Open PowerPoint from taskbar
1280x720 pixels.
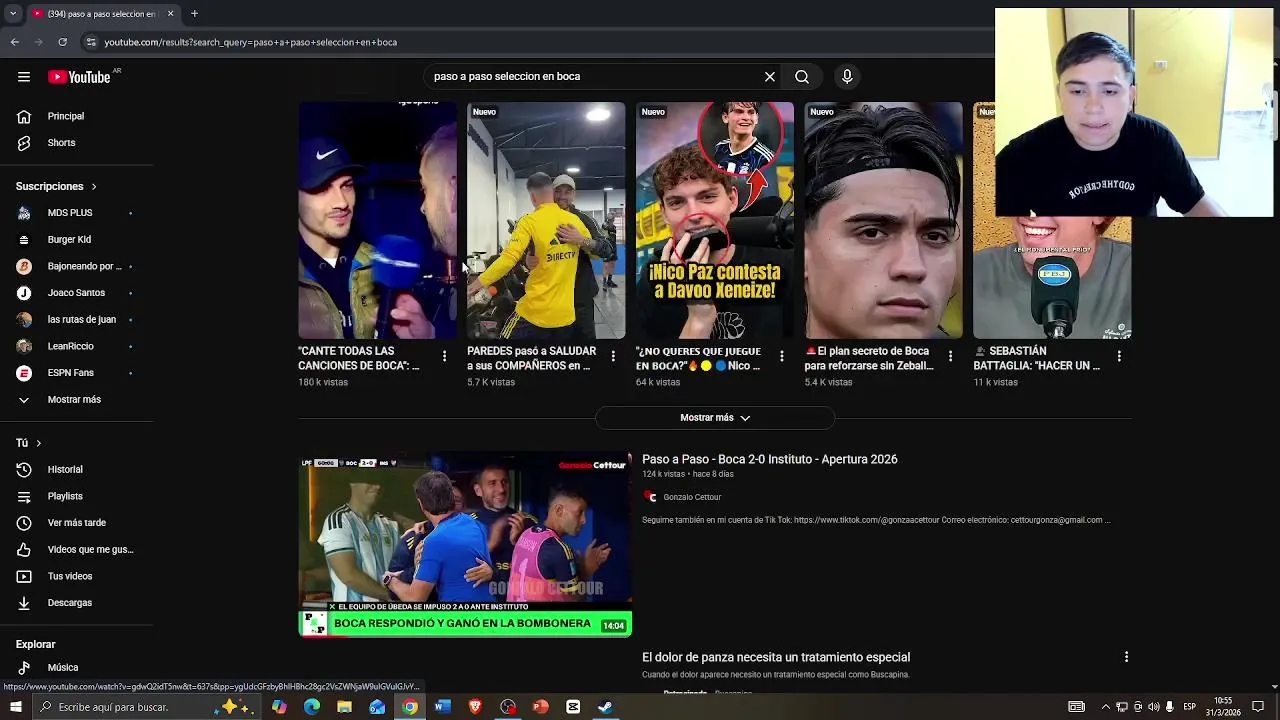point(540,707)
